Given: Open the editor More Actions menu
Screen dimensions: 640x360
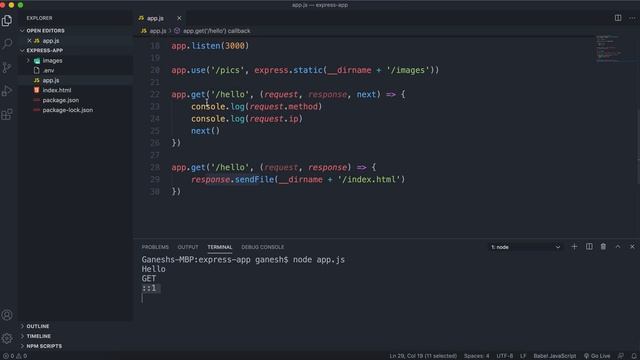Looking at the screenshot, I should point(632,18).
